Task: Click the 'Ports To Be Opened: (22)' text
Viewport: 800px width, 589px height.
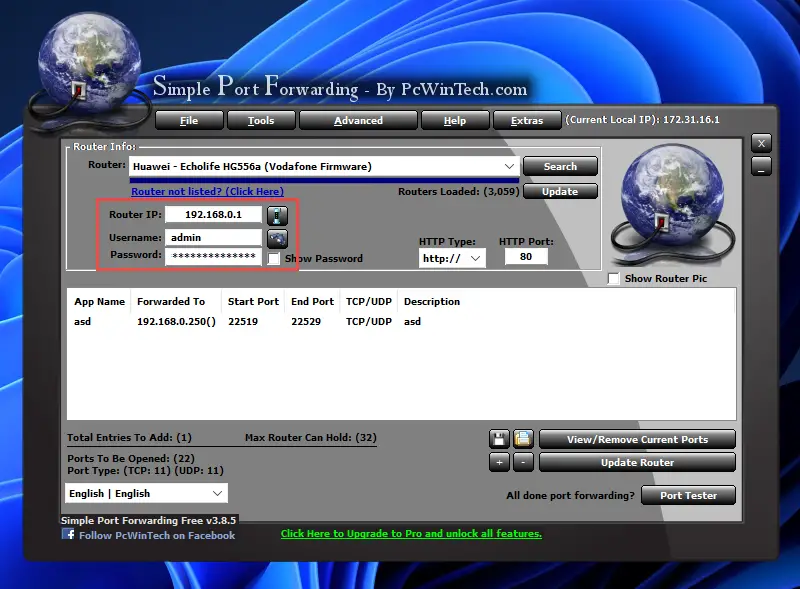Action: (x=131, y=458)
